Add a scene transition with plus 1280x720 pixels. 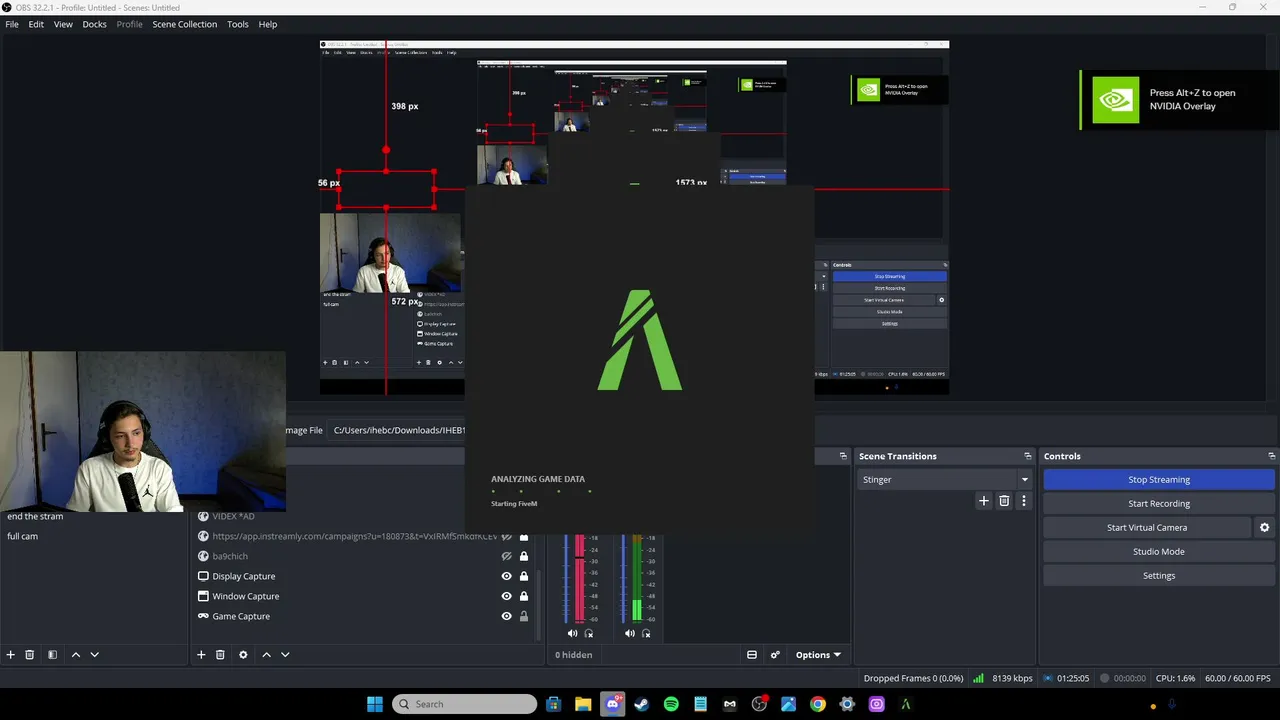click(x=984, y=501)
